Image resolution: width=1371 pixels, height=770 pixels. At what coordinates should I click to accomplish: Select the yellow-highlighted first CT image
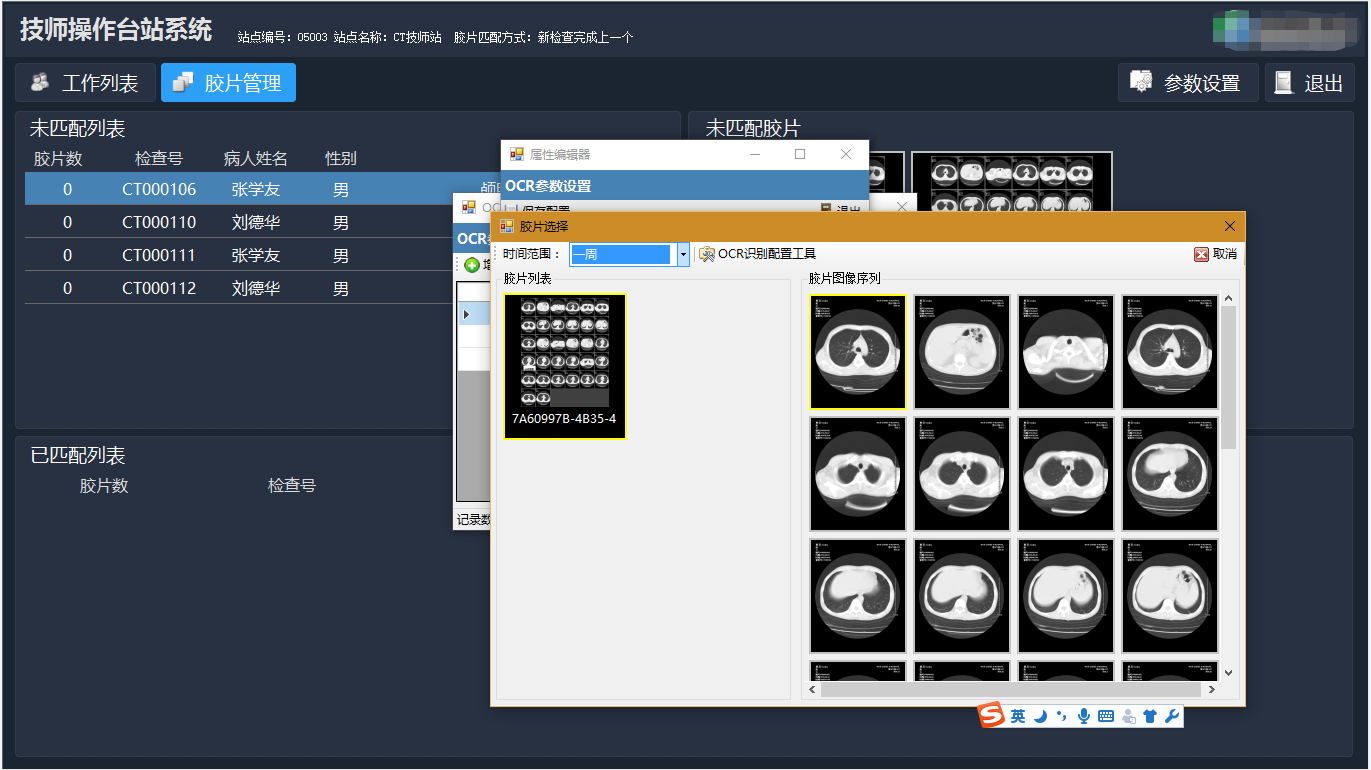click(858, 352)
